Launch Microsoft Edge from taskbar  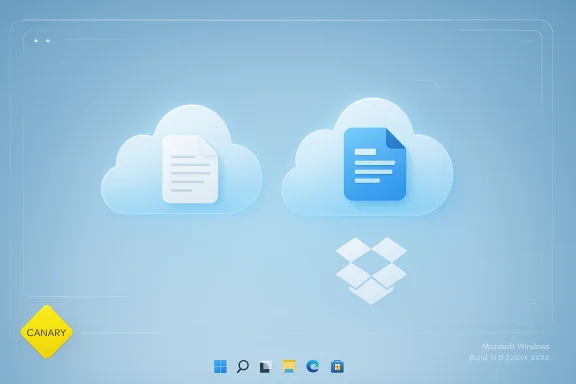tap(313, 366)
